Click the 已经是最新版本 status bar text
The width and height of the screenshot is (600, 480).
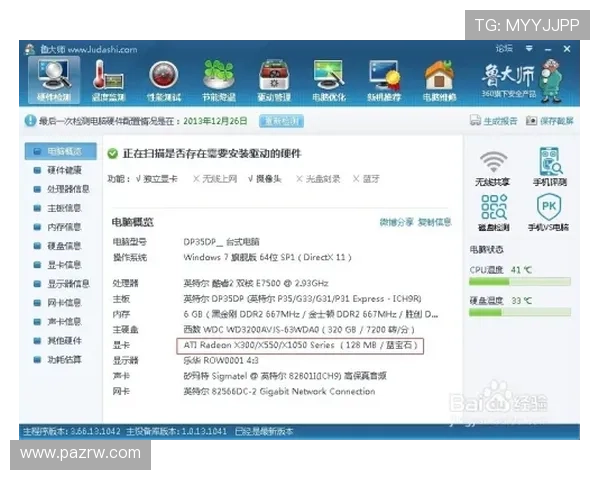tap(264, 432)
